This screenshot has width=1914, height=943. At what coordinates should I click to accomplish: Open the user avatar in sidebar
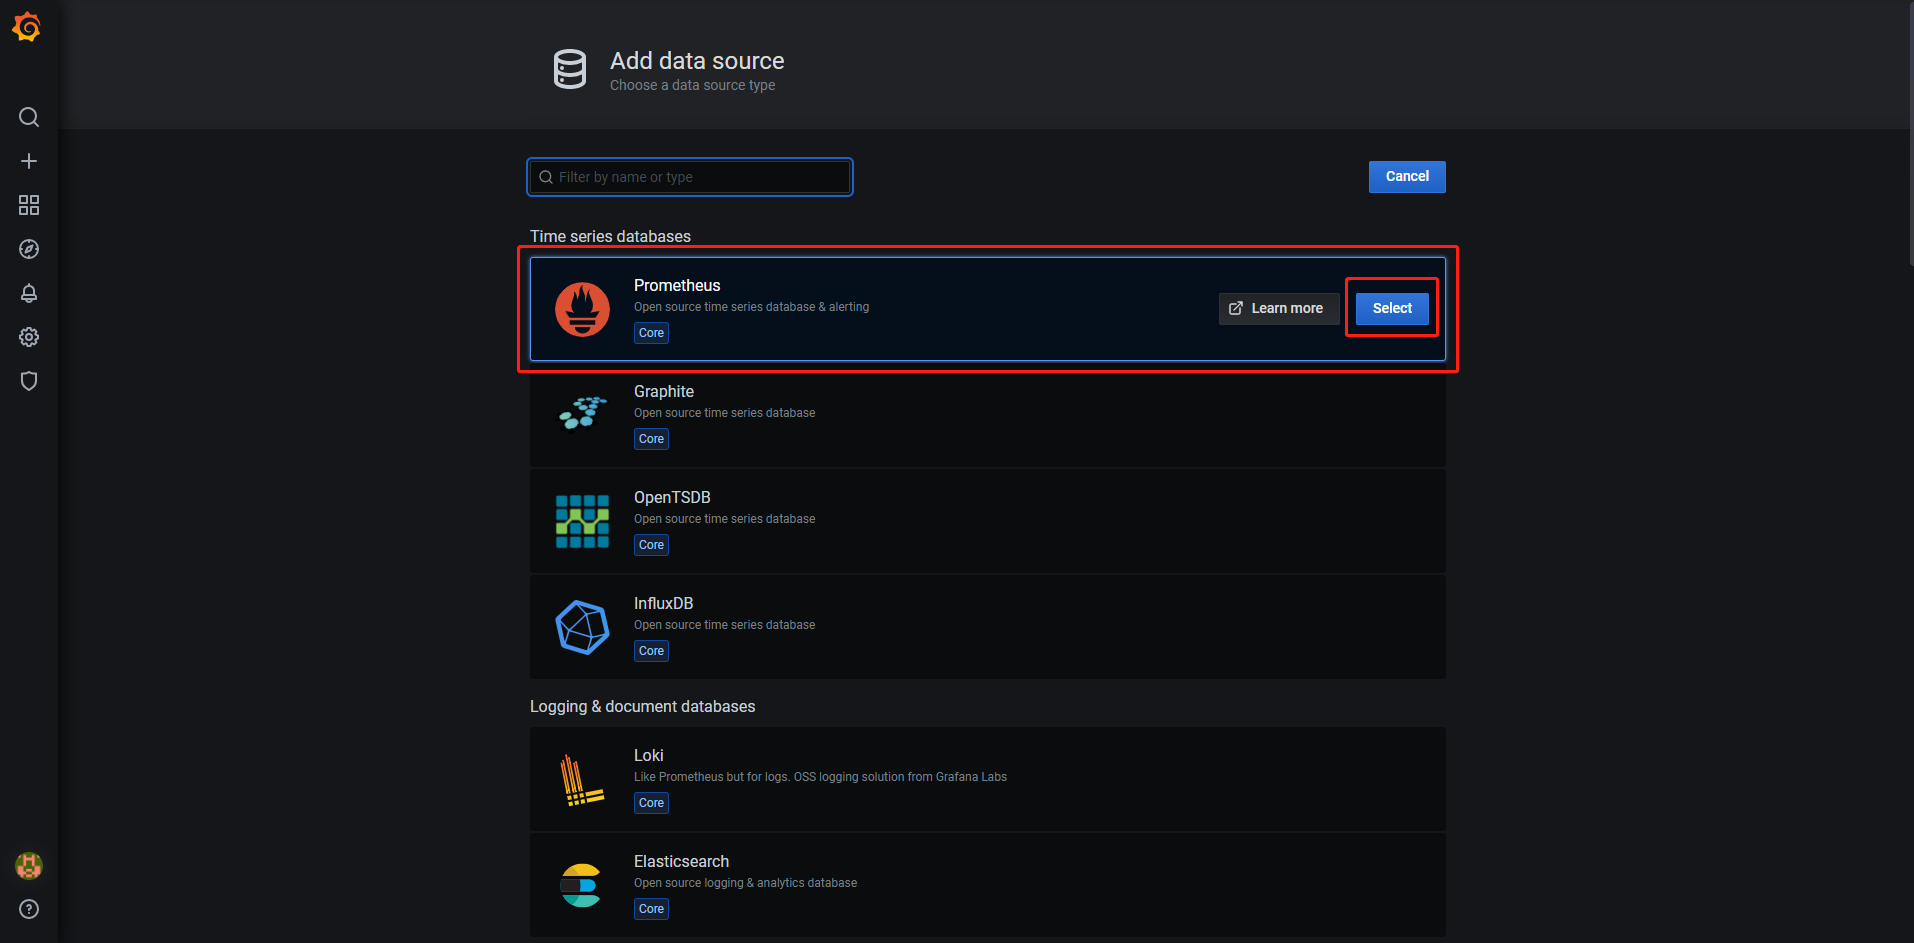(x=29, y=866)
